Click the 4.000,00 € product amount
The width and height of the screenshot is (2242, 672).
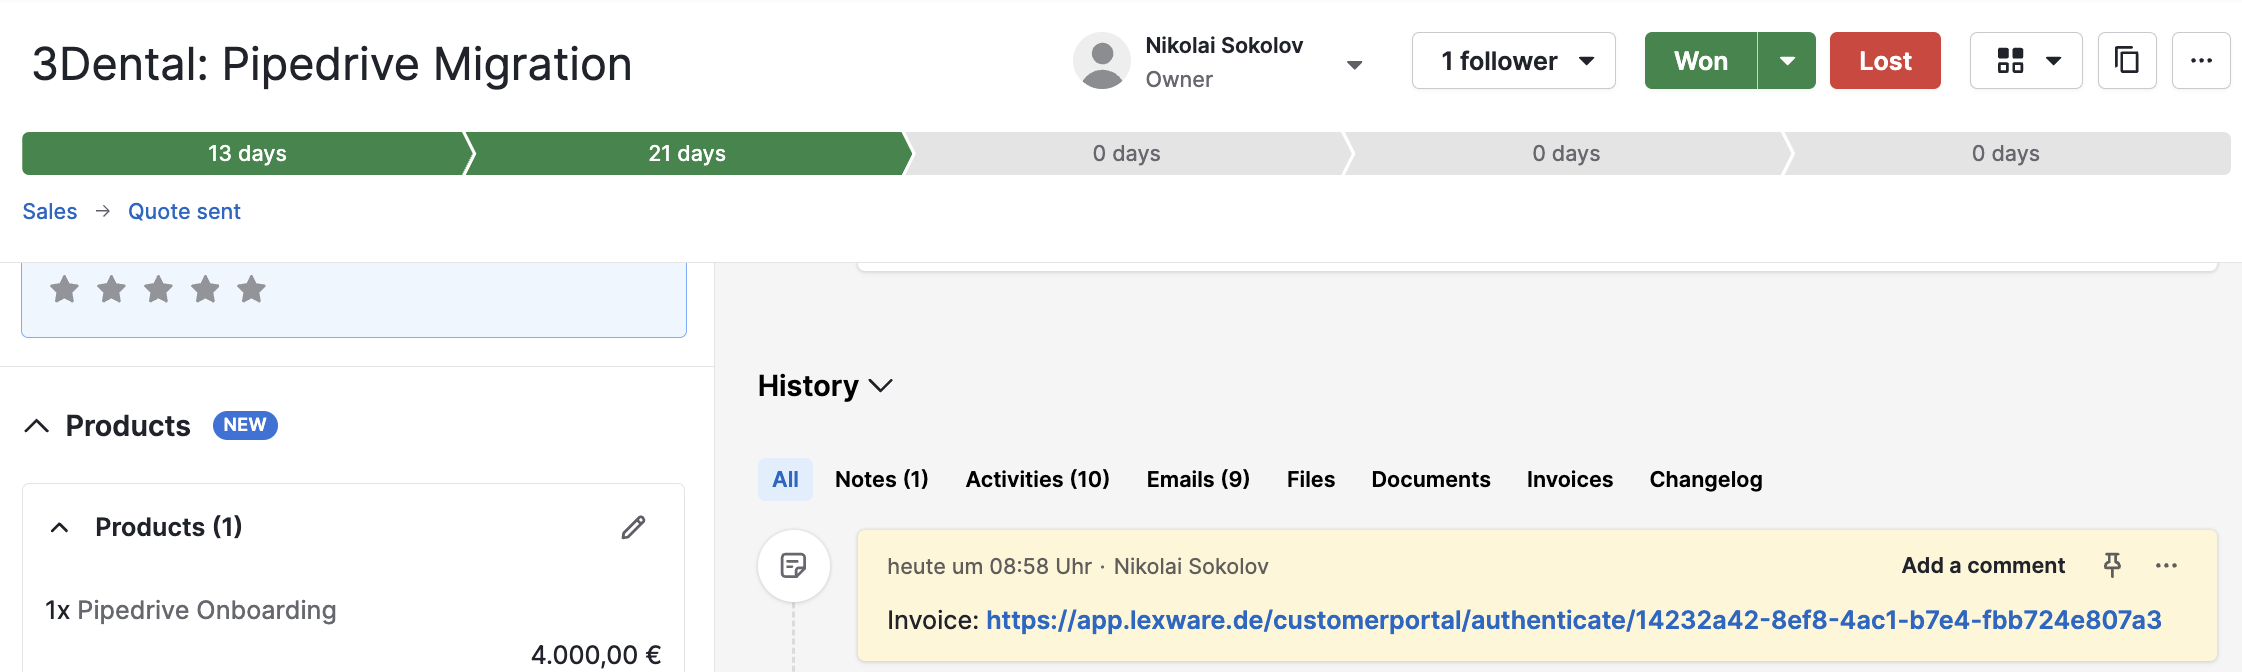pos(596,655)
